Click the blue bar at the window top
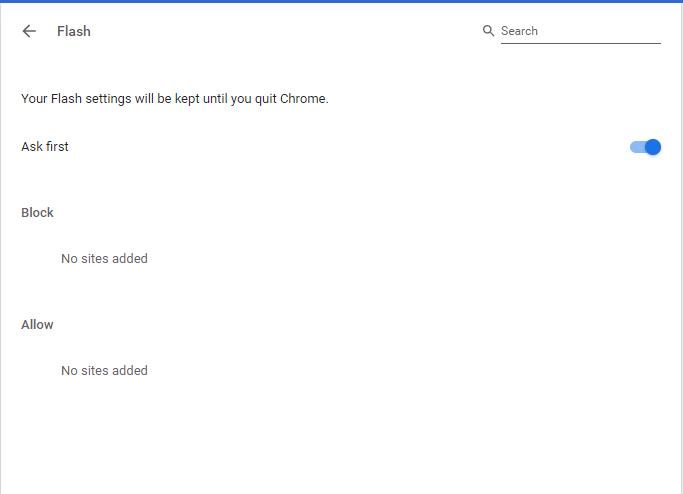Viewport: 683px width, 494px height. pyautogui.click(x=341, y=1)
